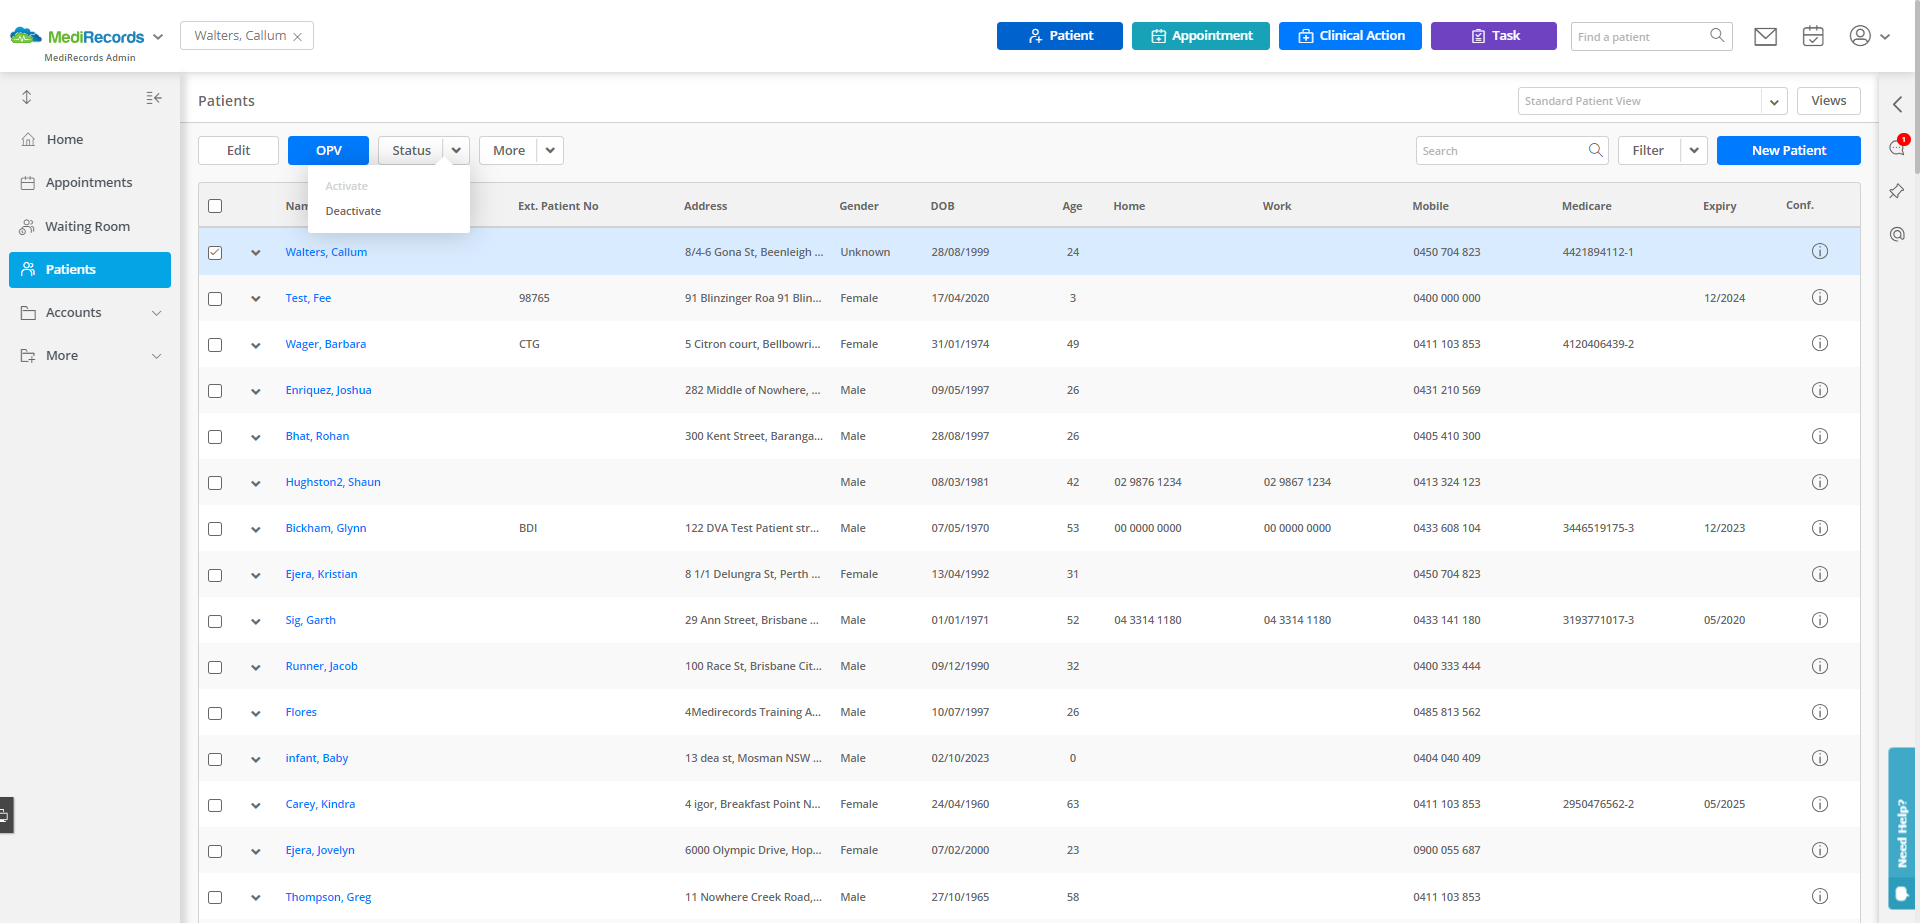Click the patients table search magnifier
Viewport: 1920px width, 923px height.
[x=1596, y=150]
